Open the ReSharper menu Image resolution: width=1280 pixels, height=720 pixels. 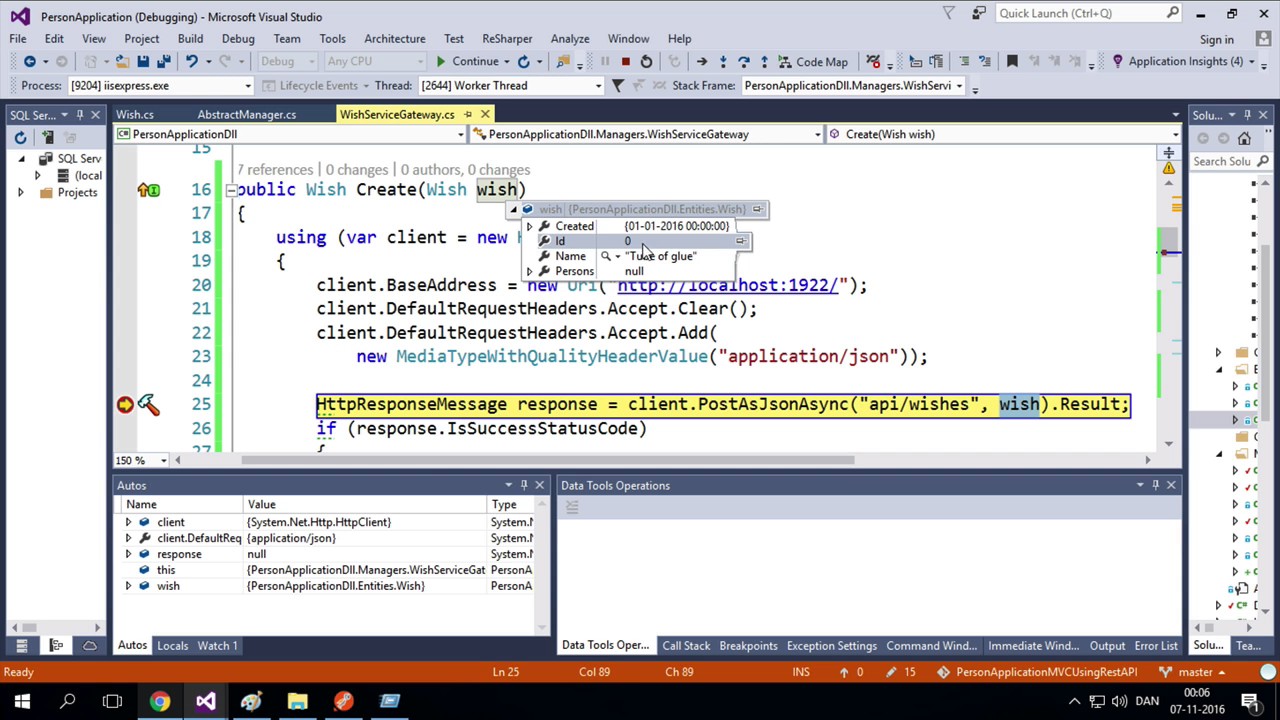(507, 38)
